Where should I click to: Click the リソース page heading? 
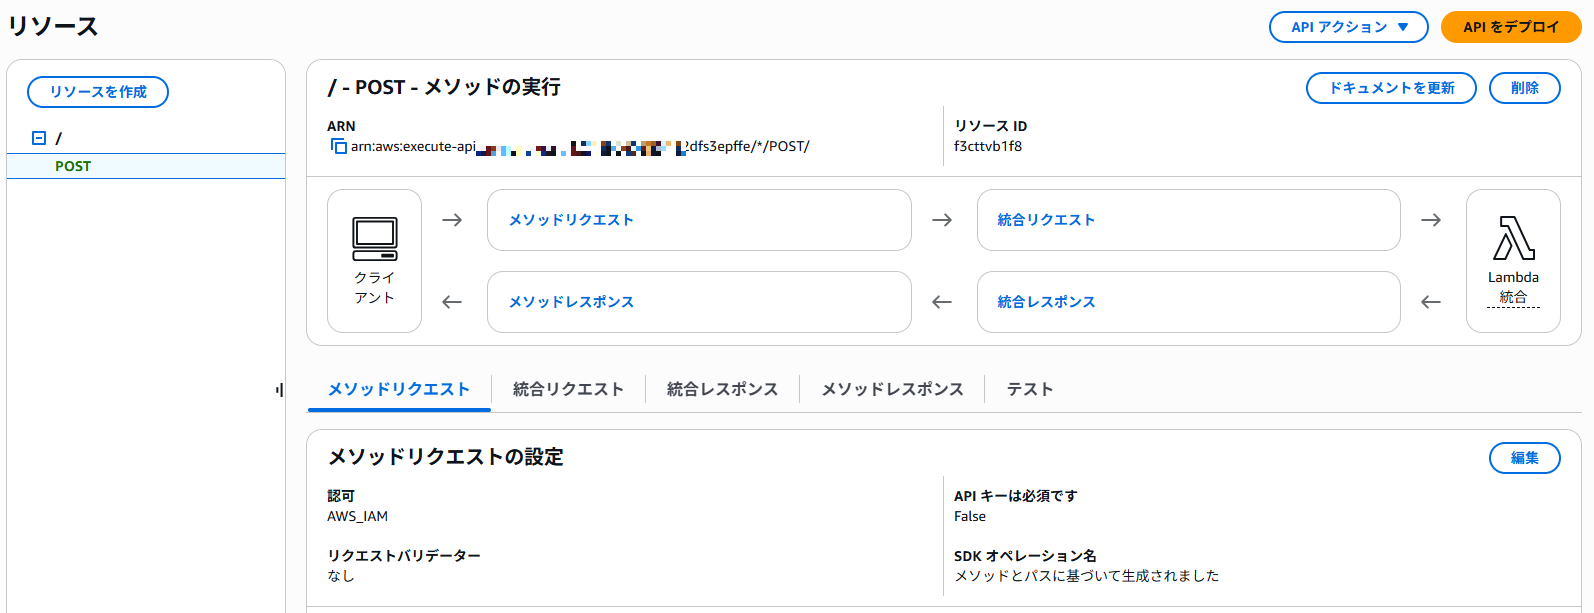(x=53, y=26)
